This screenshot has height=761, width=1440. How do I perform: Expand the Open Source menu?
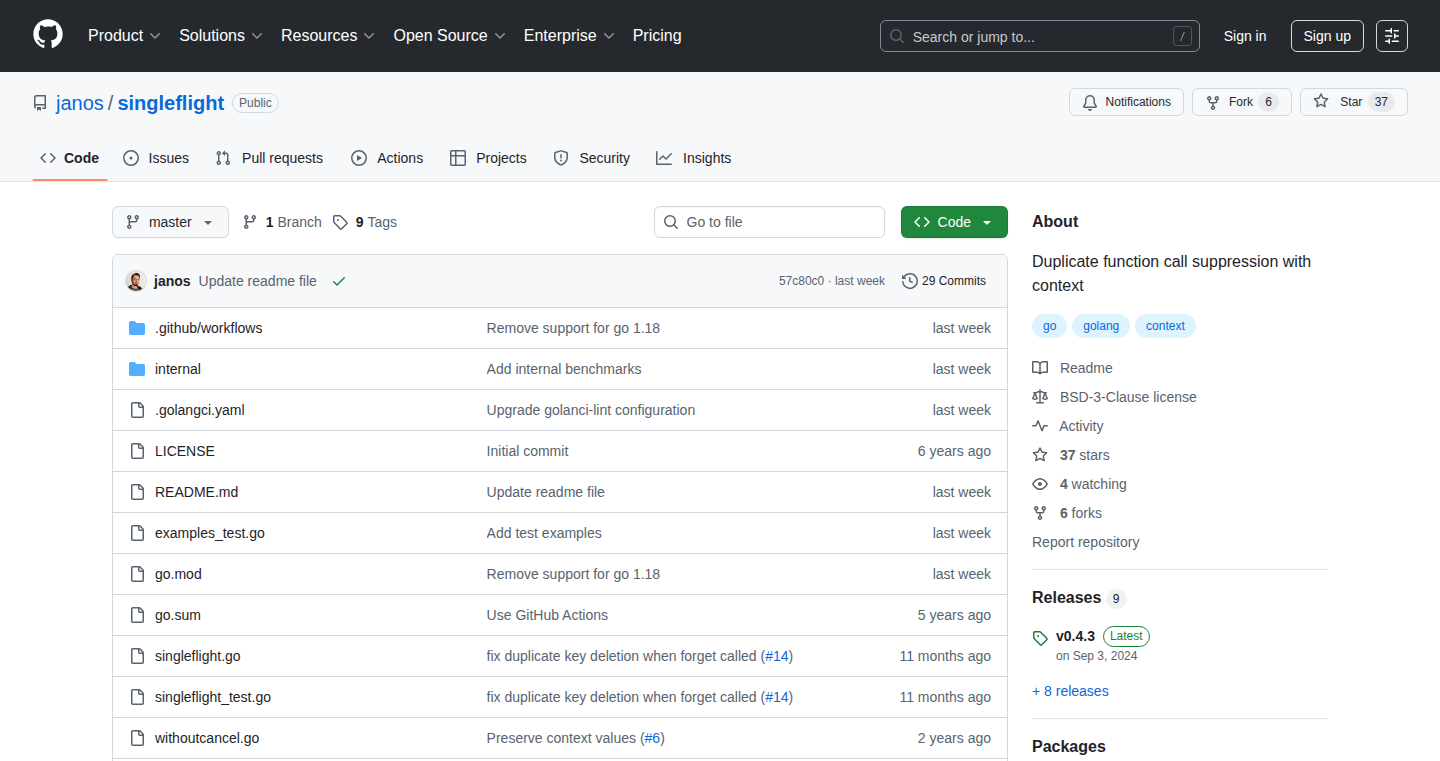coord(450,36)
